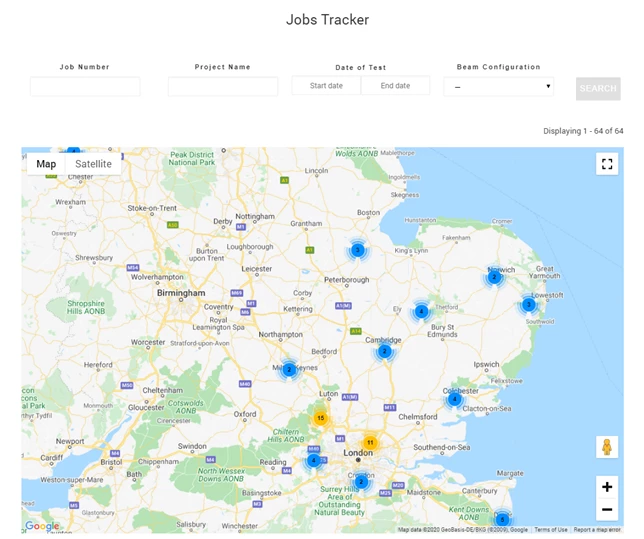This screenshot has width=644, height=539.
Task: Open the End date picker field
Action: 395,86
